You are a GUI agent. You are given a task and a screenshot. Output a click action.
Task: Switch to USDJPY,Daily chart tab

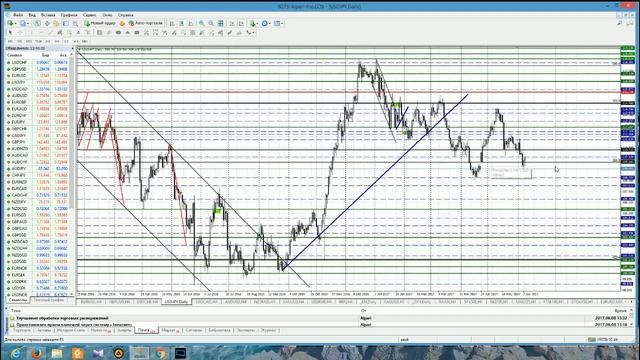[176, 302]
